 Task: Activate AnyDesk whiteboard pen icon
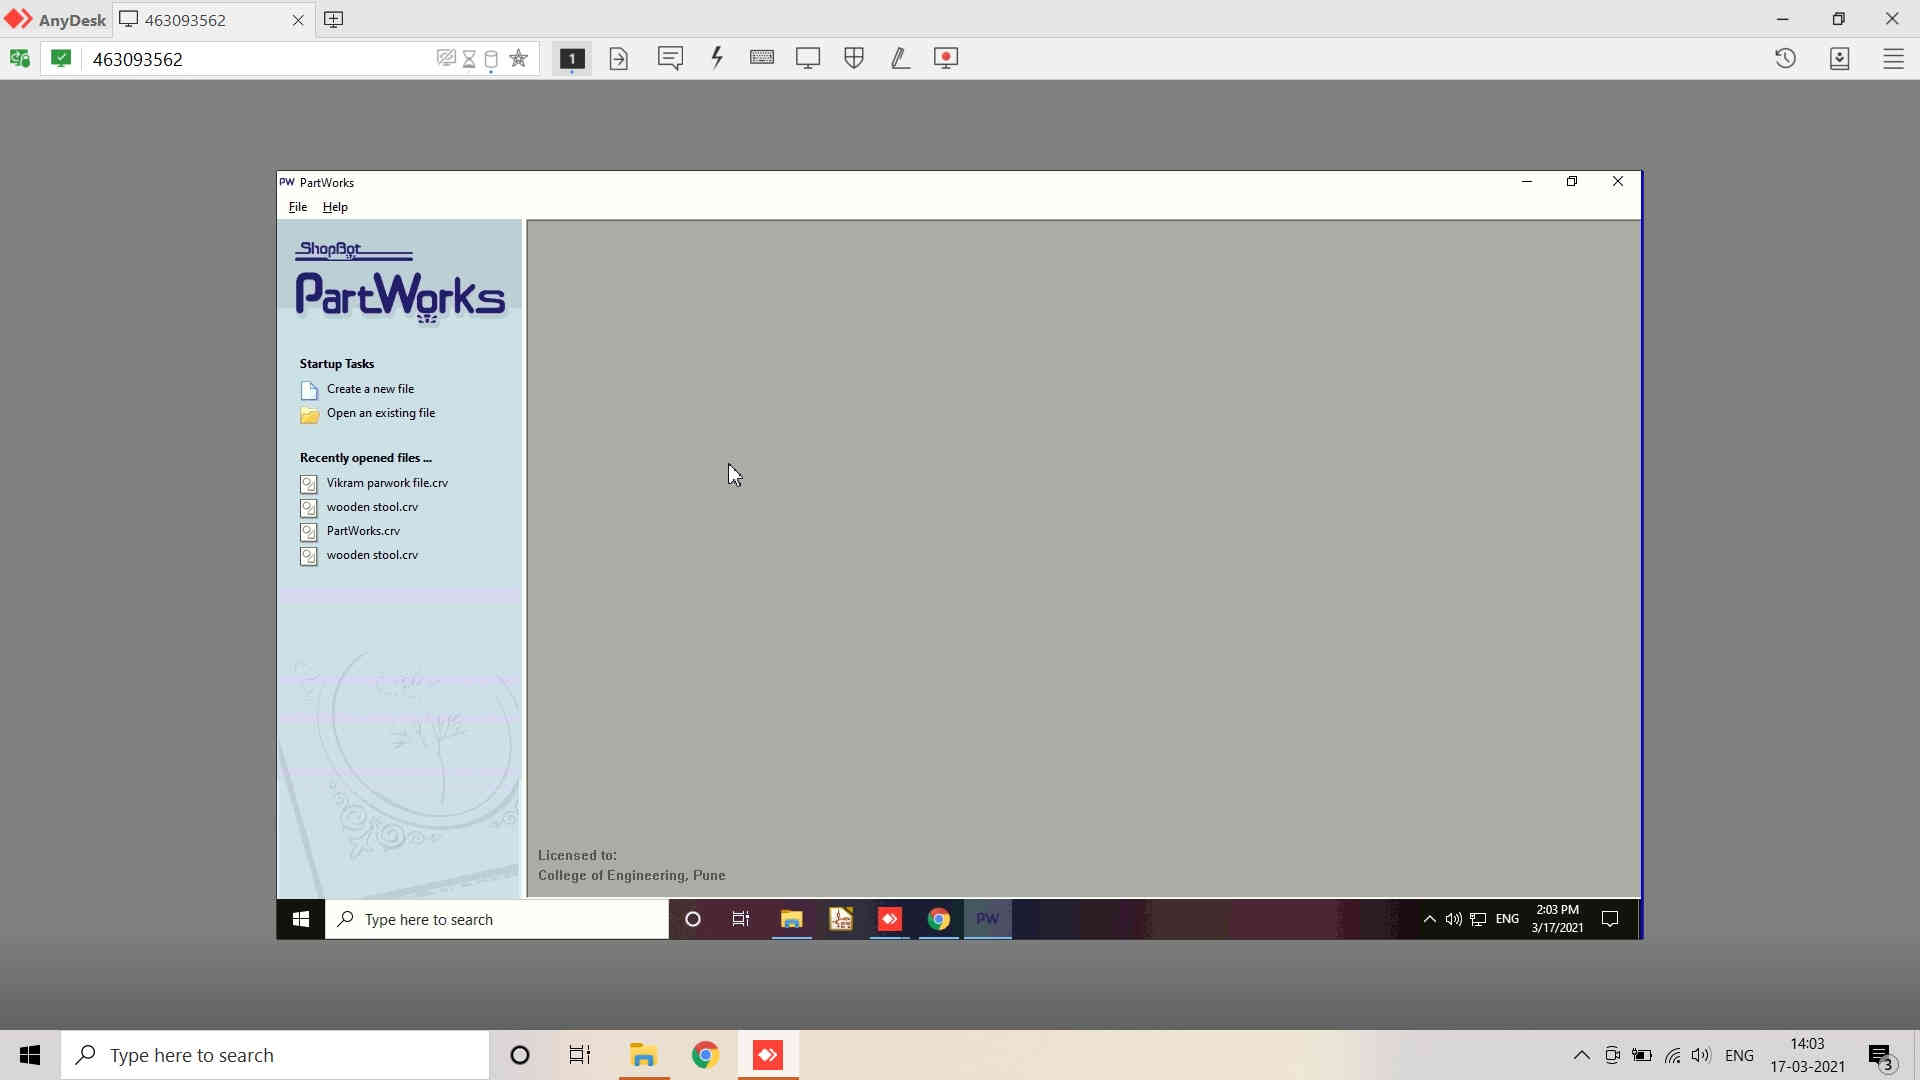tap(900, 58)
